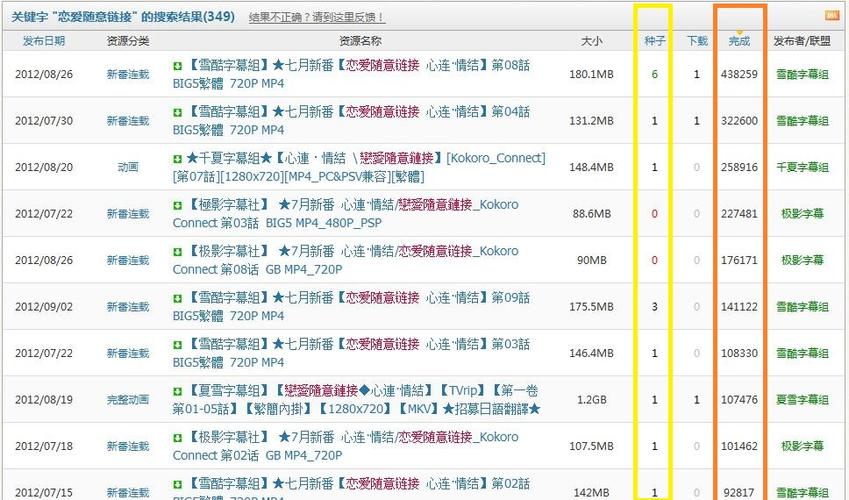Sort results by 完成 column header
The height and width of the screenshot is (500, 849).
739,41
